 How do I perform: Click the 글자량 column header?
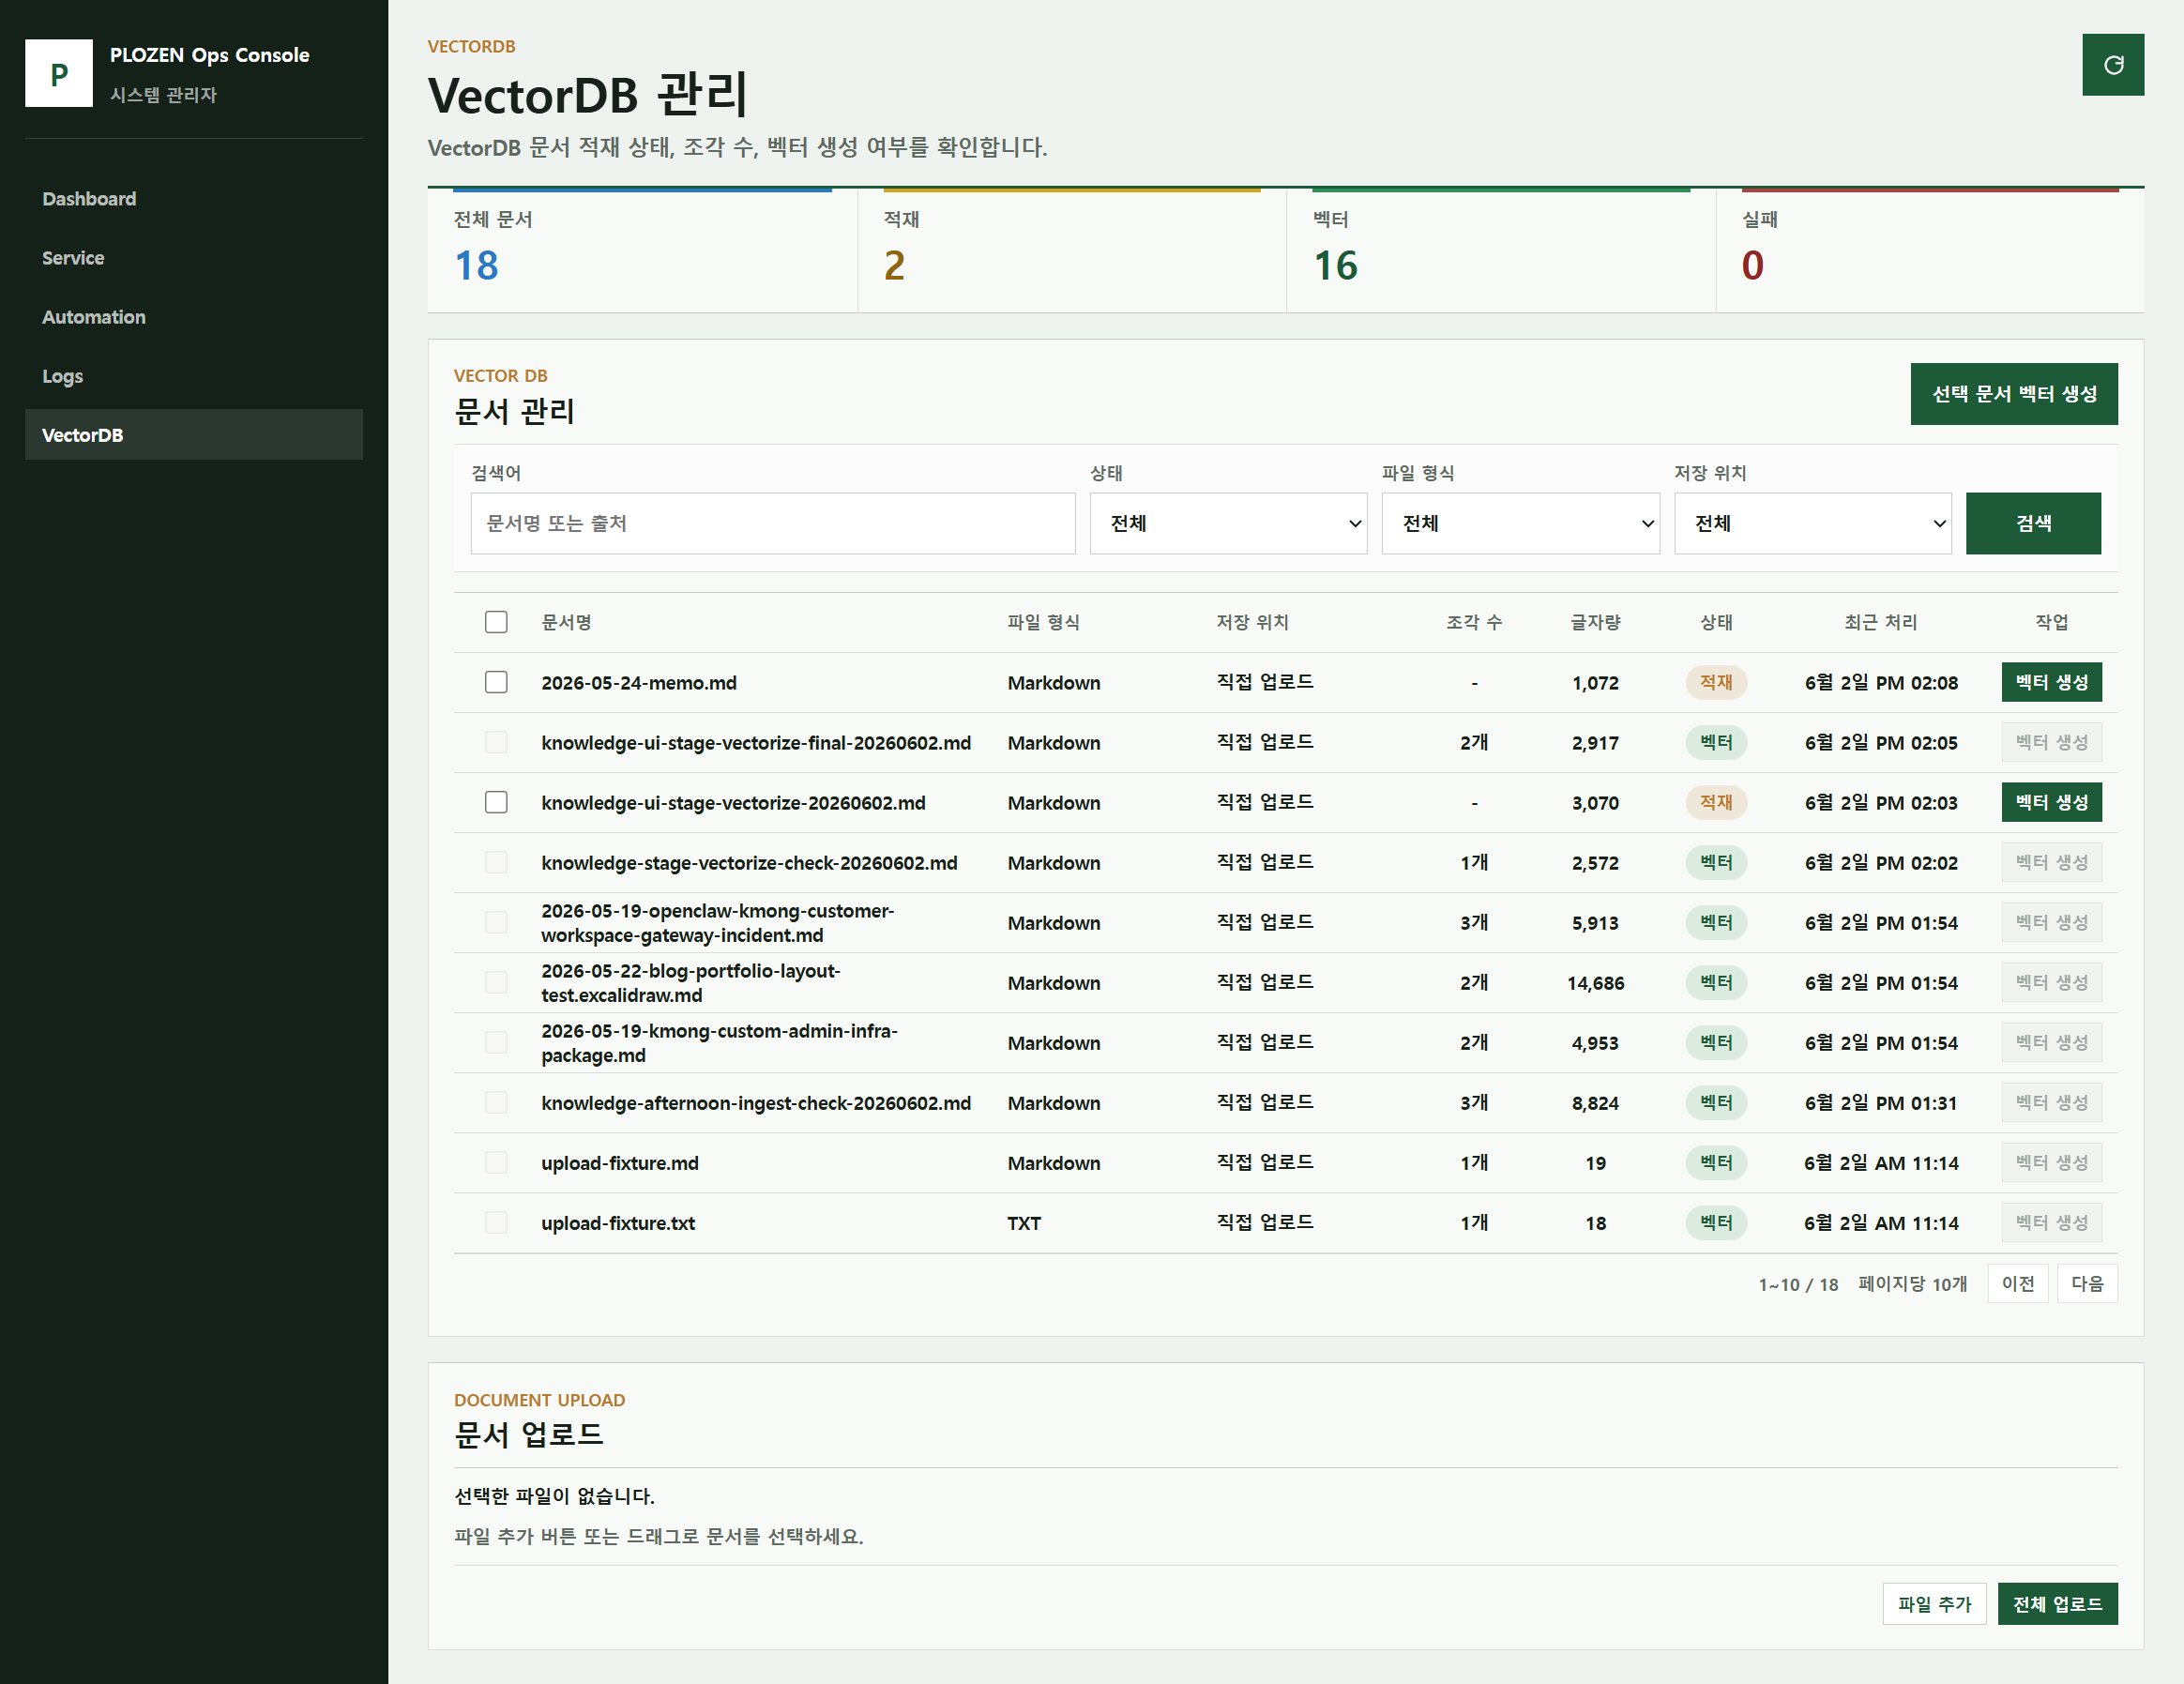point(1594,622)
